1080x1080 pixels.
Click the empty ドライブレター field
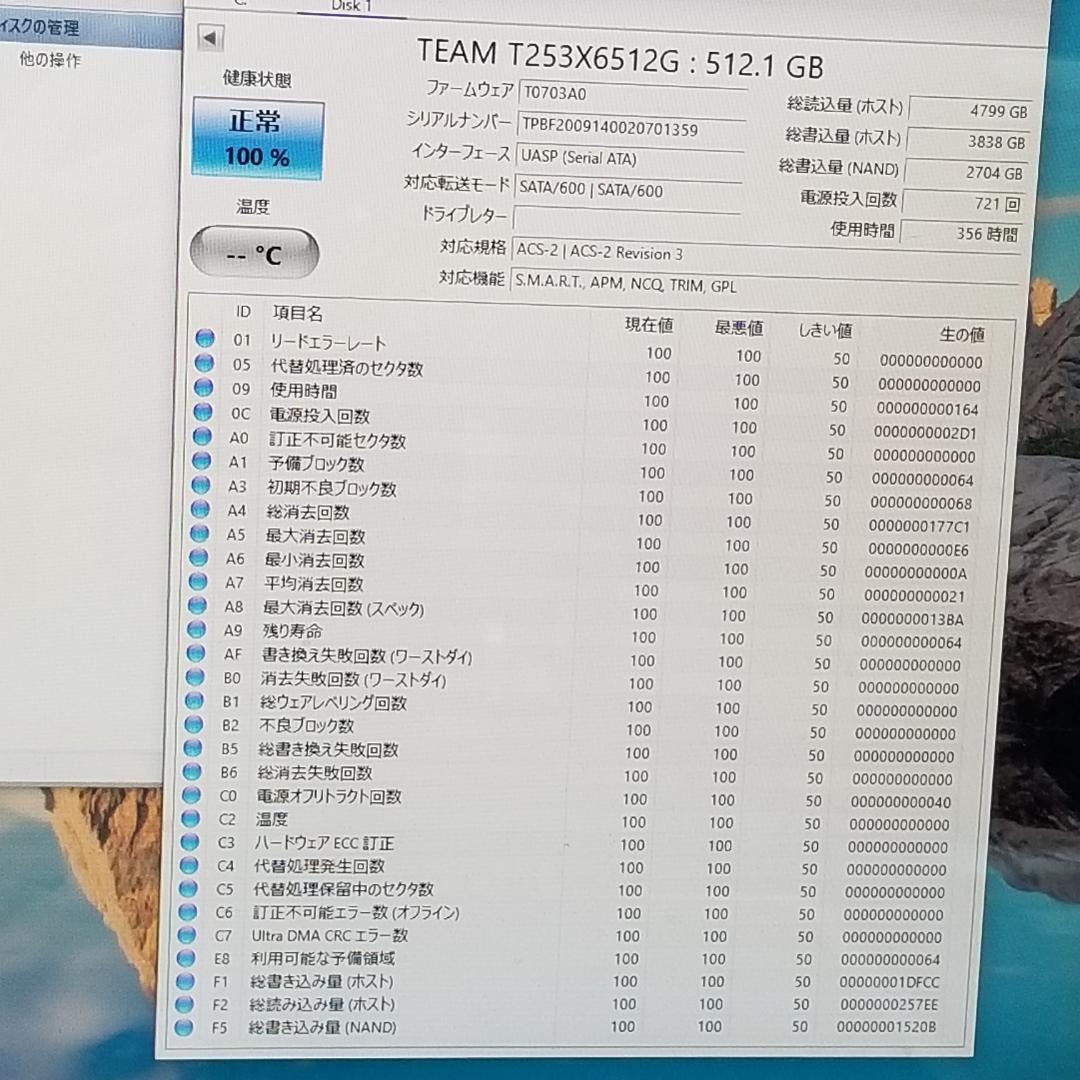(625, 219)
